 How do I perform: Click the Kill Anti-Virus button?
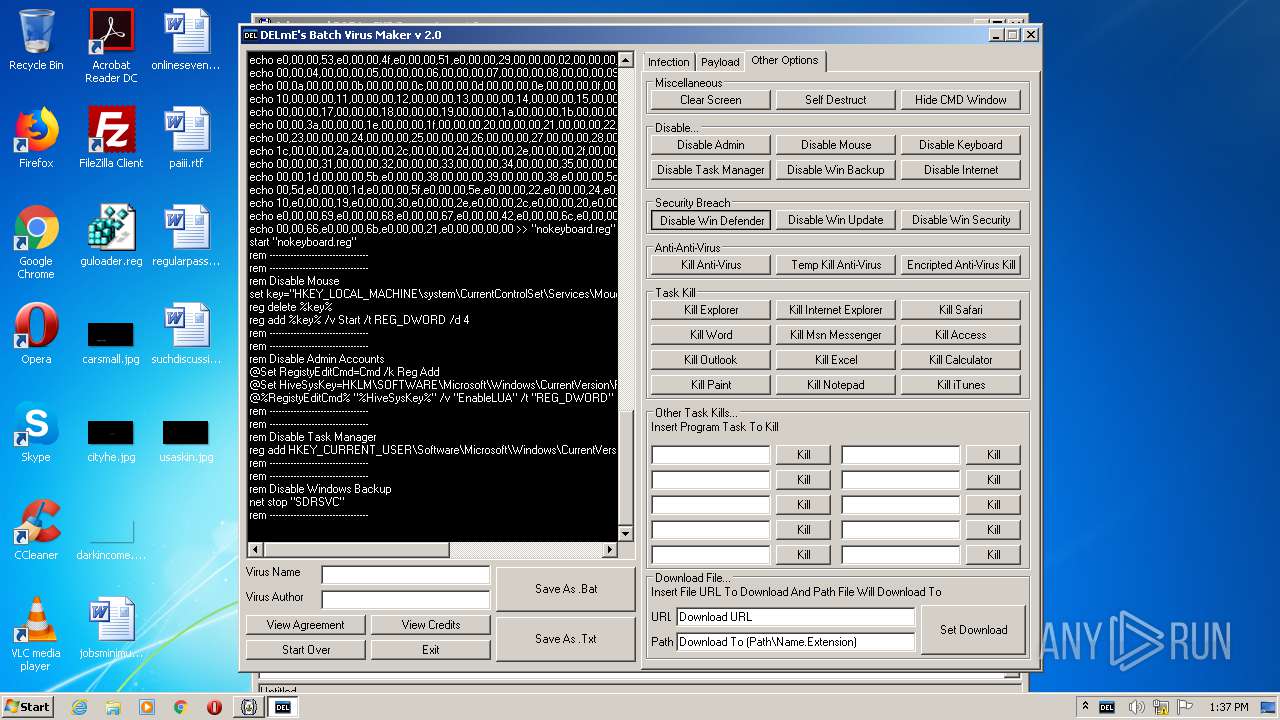[x=710, y=265]
